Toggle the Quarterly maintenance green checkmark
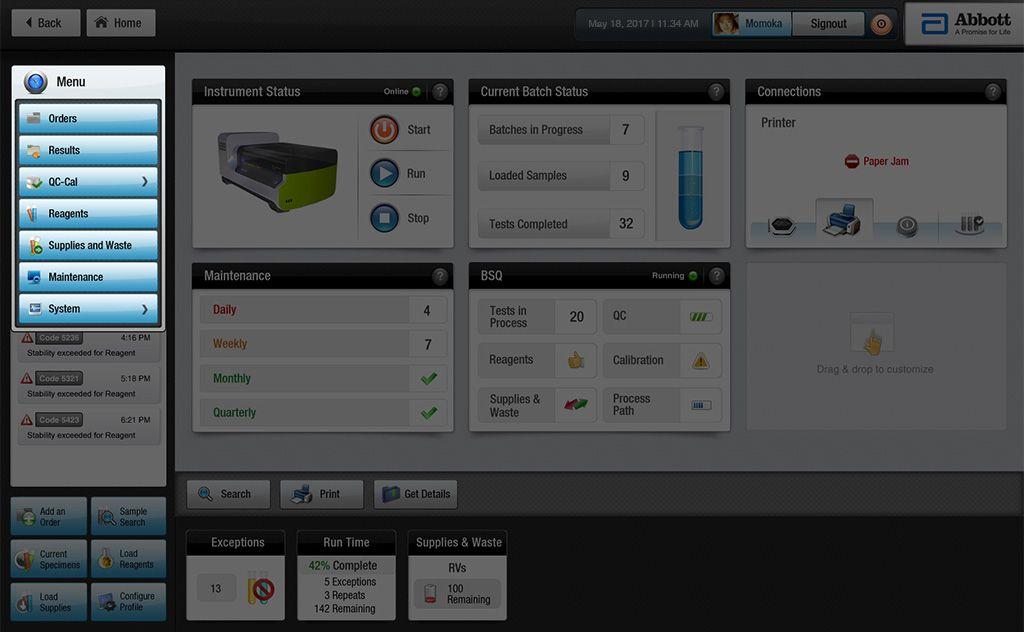This screenshot has height=632, width=1024. coord(429,412)
